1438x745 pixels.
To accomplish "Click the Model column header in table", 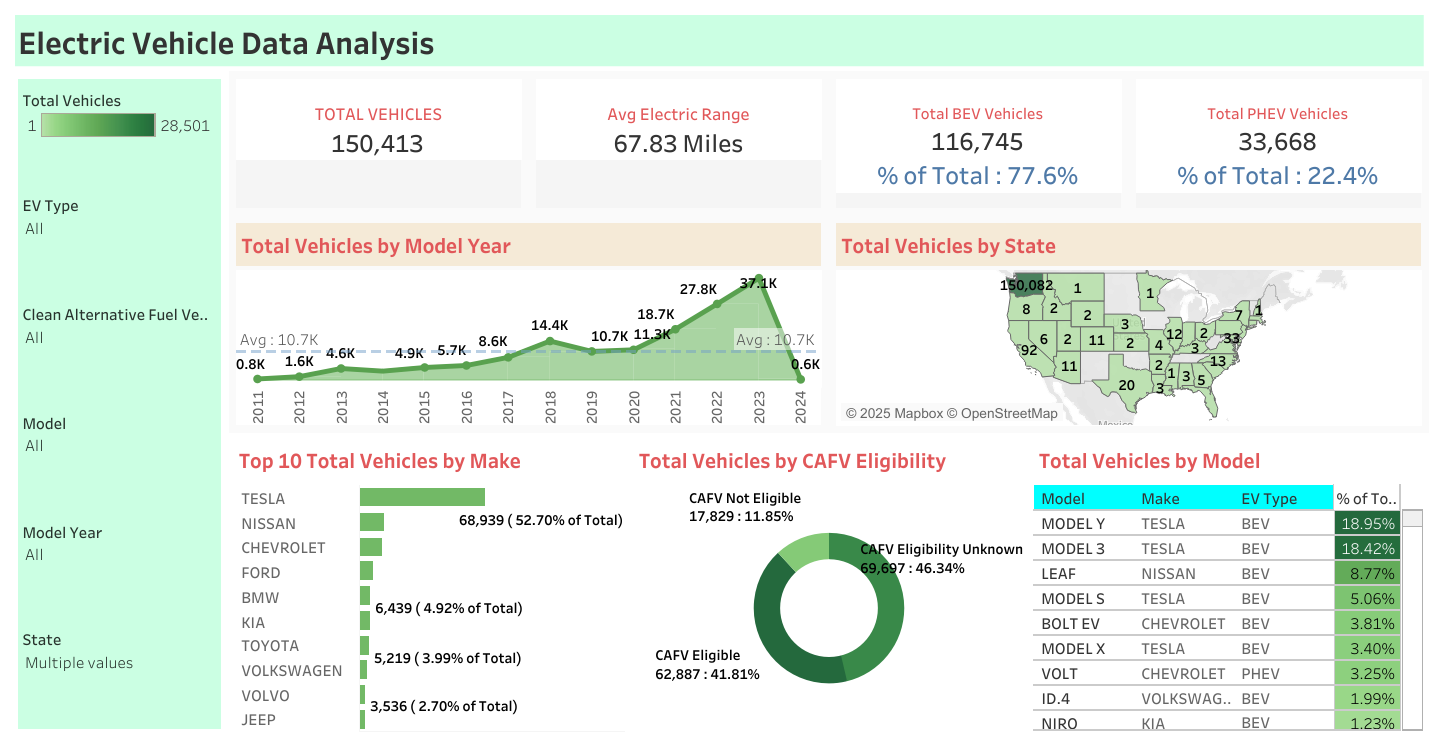I will point(1063,498).
